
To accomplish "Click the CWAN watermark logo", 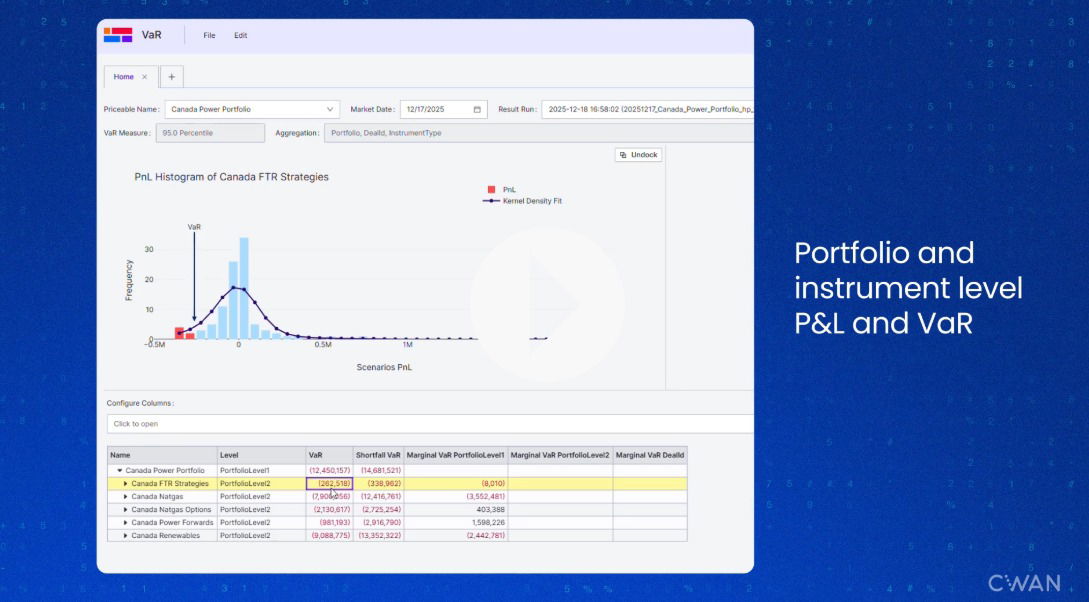I will 1023,581.
